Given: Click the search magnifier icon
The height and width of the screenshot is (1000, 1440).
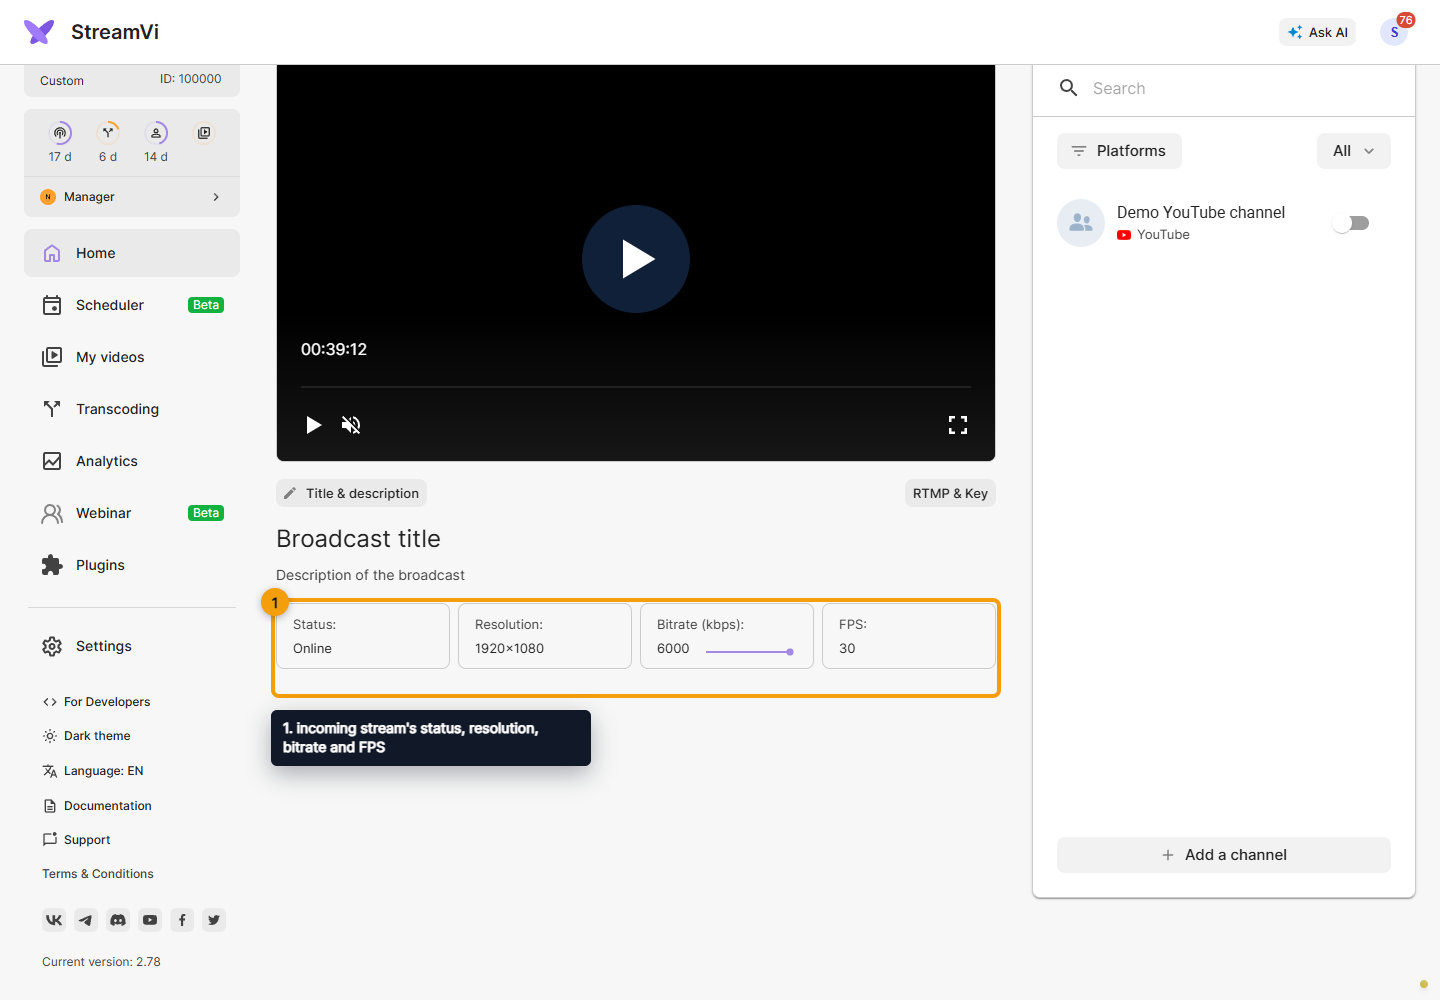Looking at the screenshot, I should pyautogui.click(x=1069, y=88).
